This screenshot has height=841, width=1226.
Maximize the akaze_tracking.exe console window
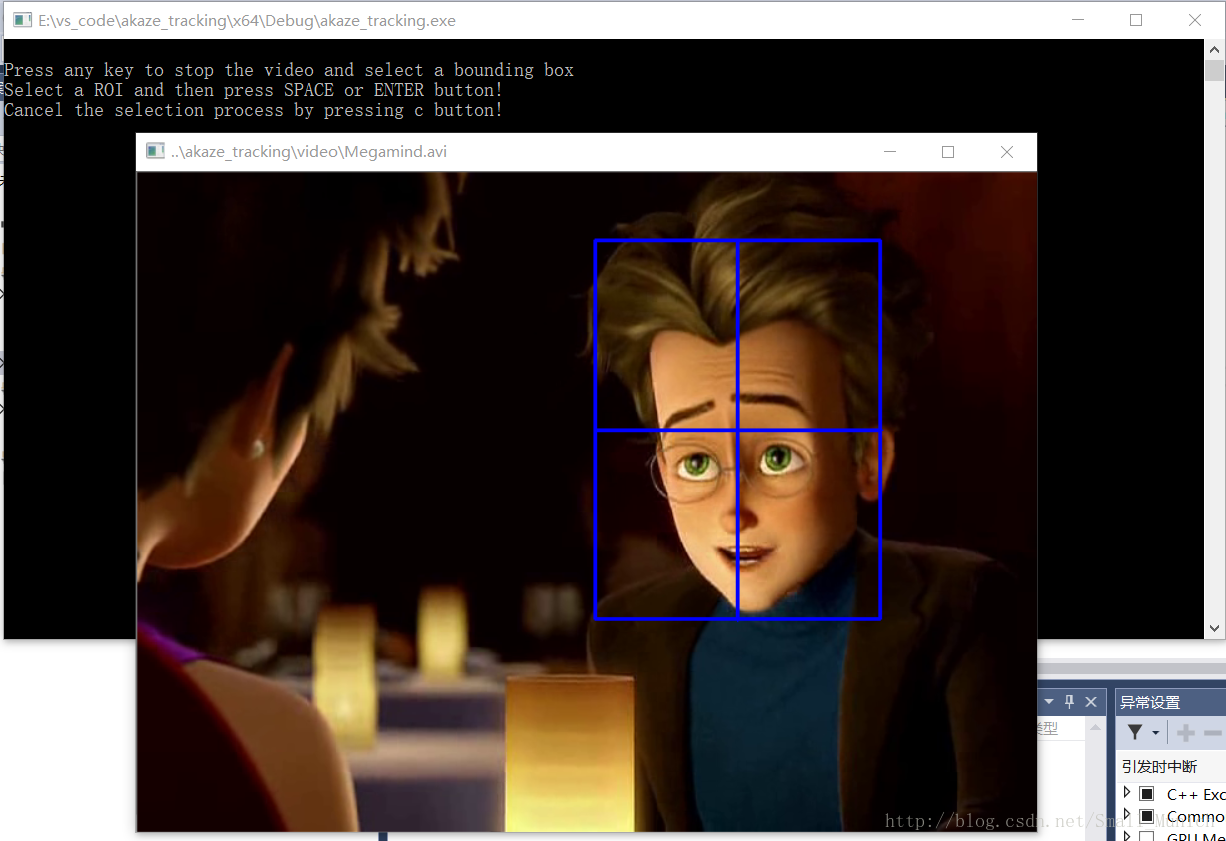coord(1136,20)
